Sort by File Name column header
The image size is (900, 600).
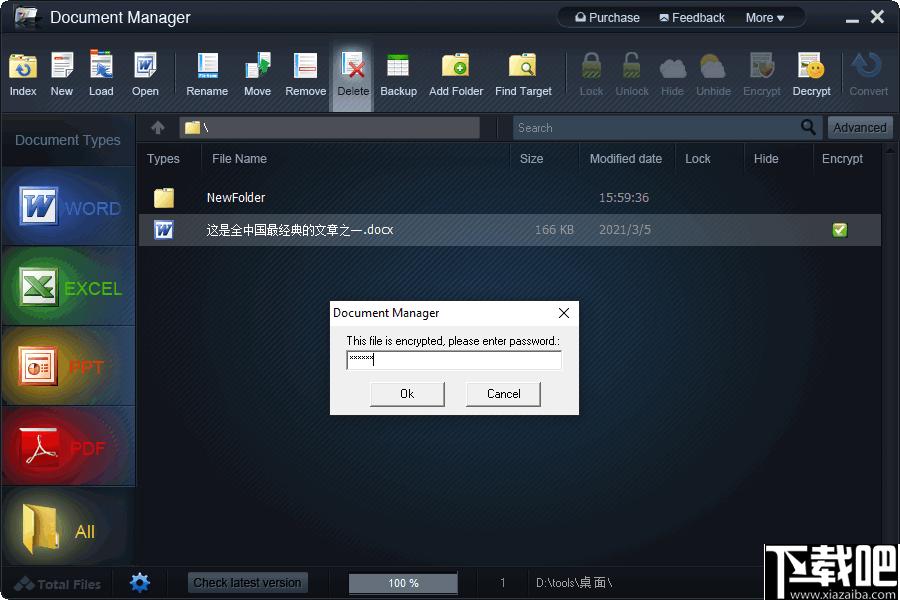(x=239, y=158)
